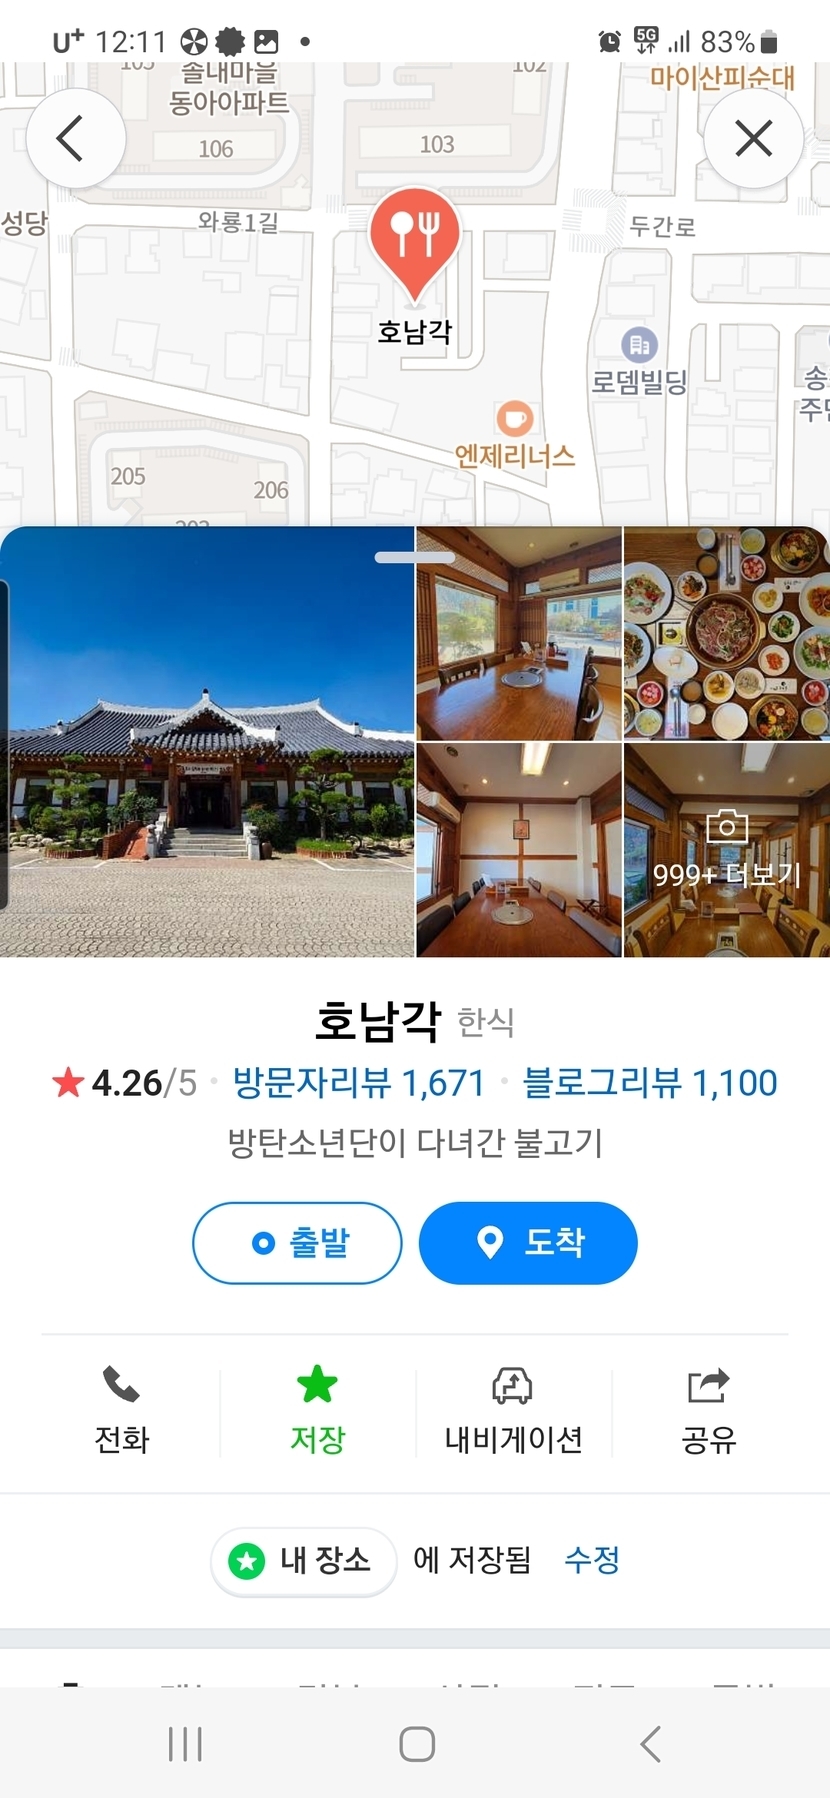Set as destination with 도착 button

coord(528,1243)
